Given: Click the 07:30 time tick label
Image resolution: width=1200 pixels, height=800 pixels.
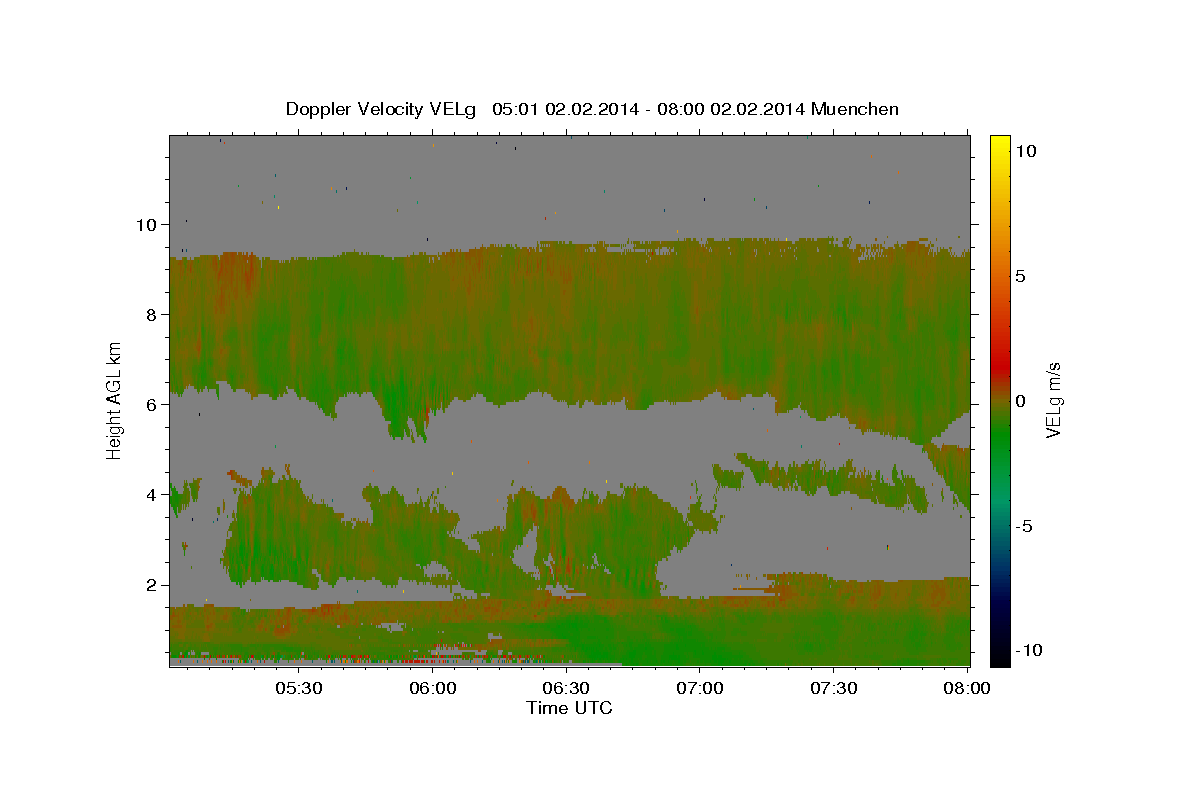Looking at the screenshot, I should (x=833, y=688).
